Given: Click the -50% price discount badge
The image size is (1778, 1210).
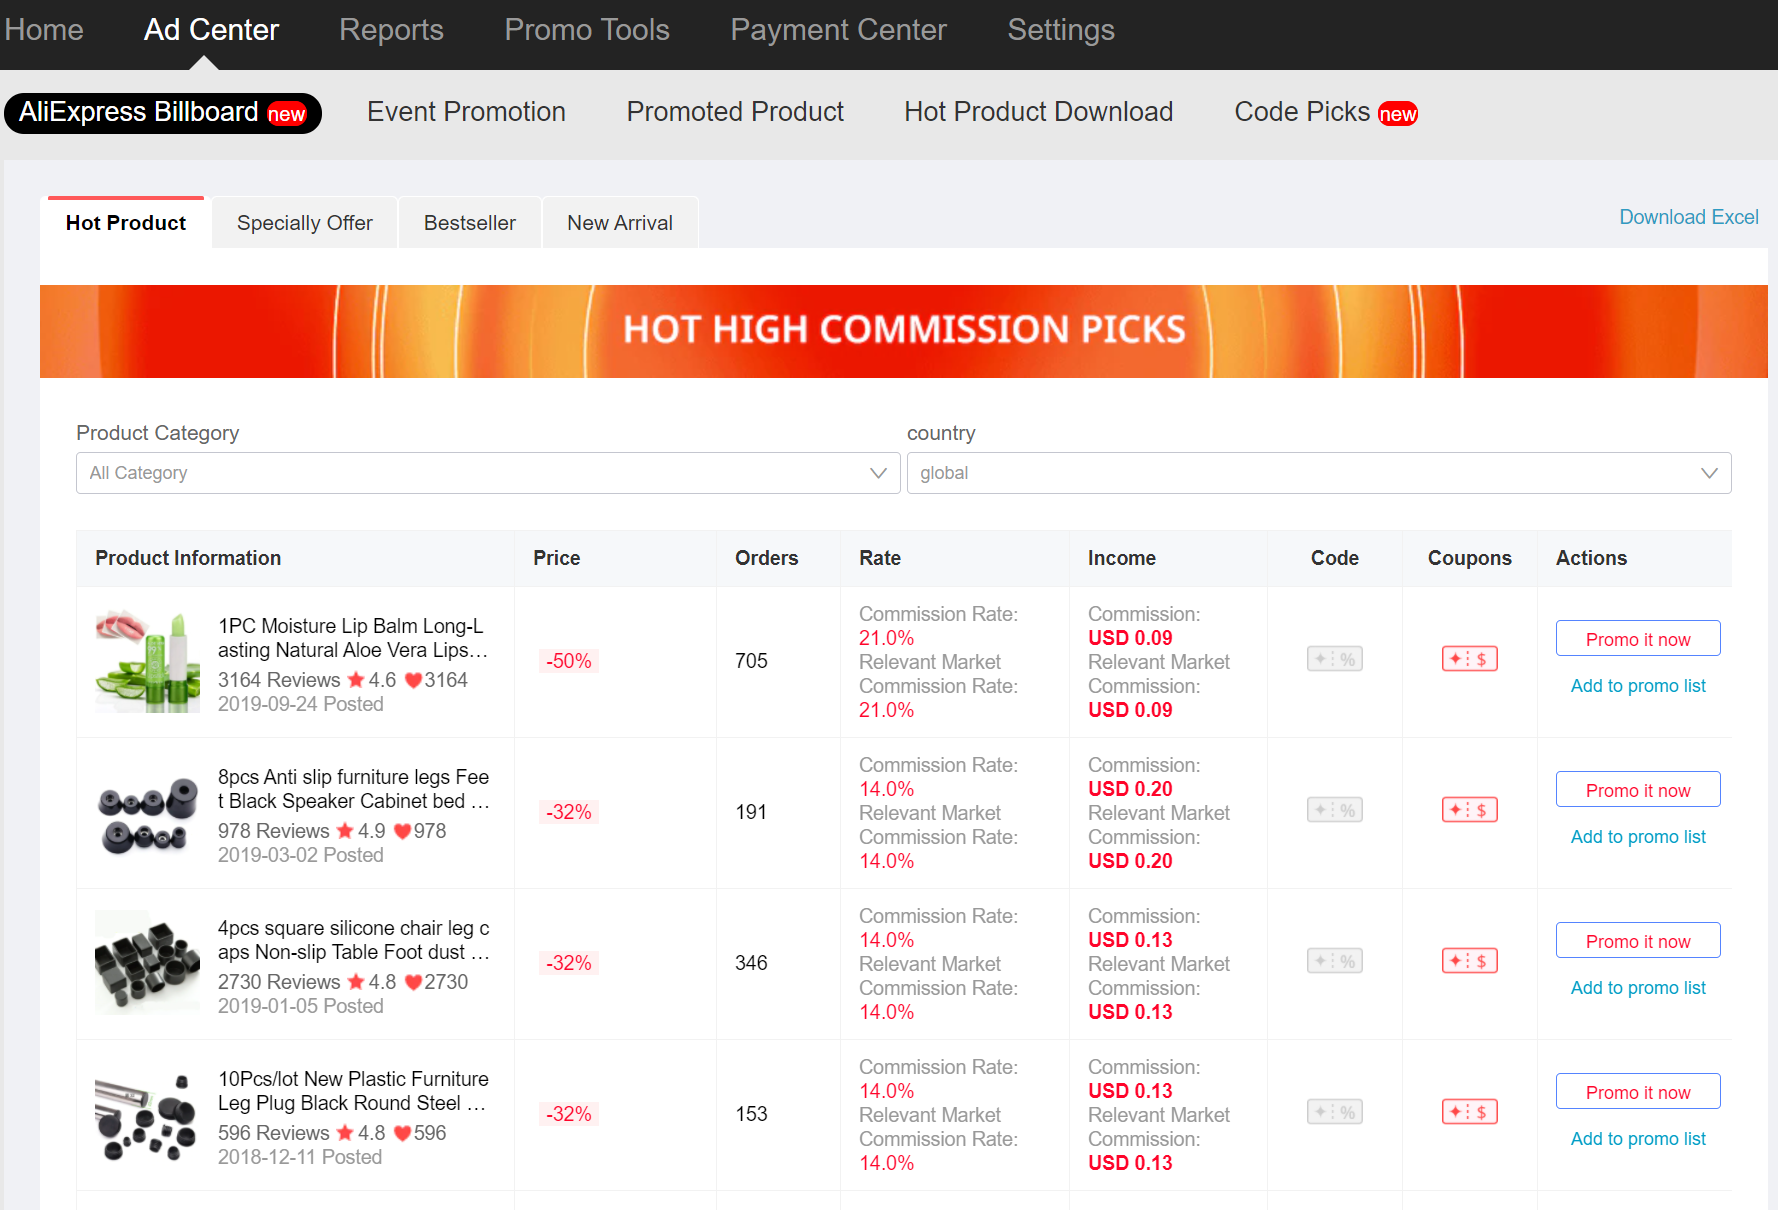Looking at the screenshot, I should coord(569,661).
